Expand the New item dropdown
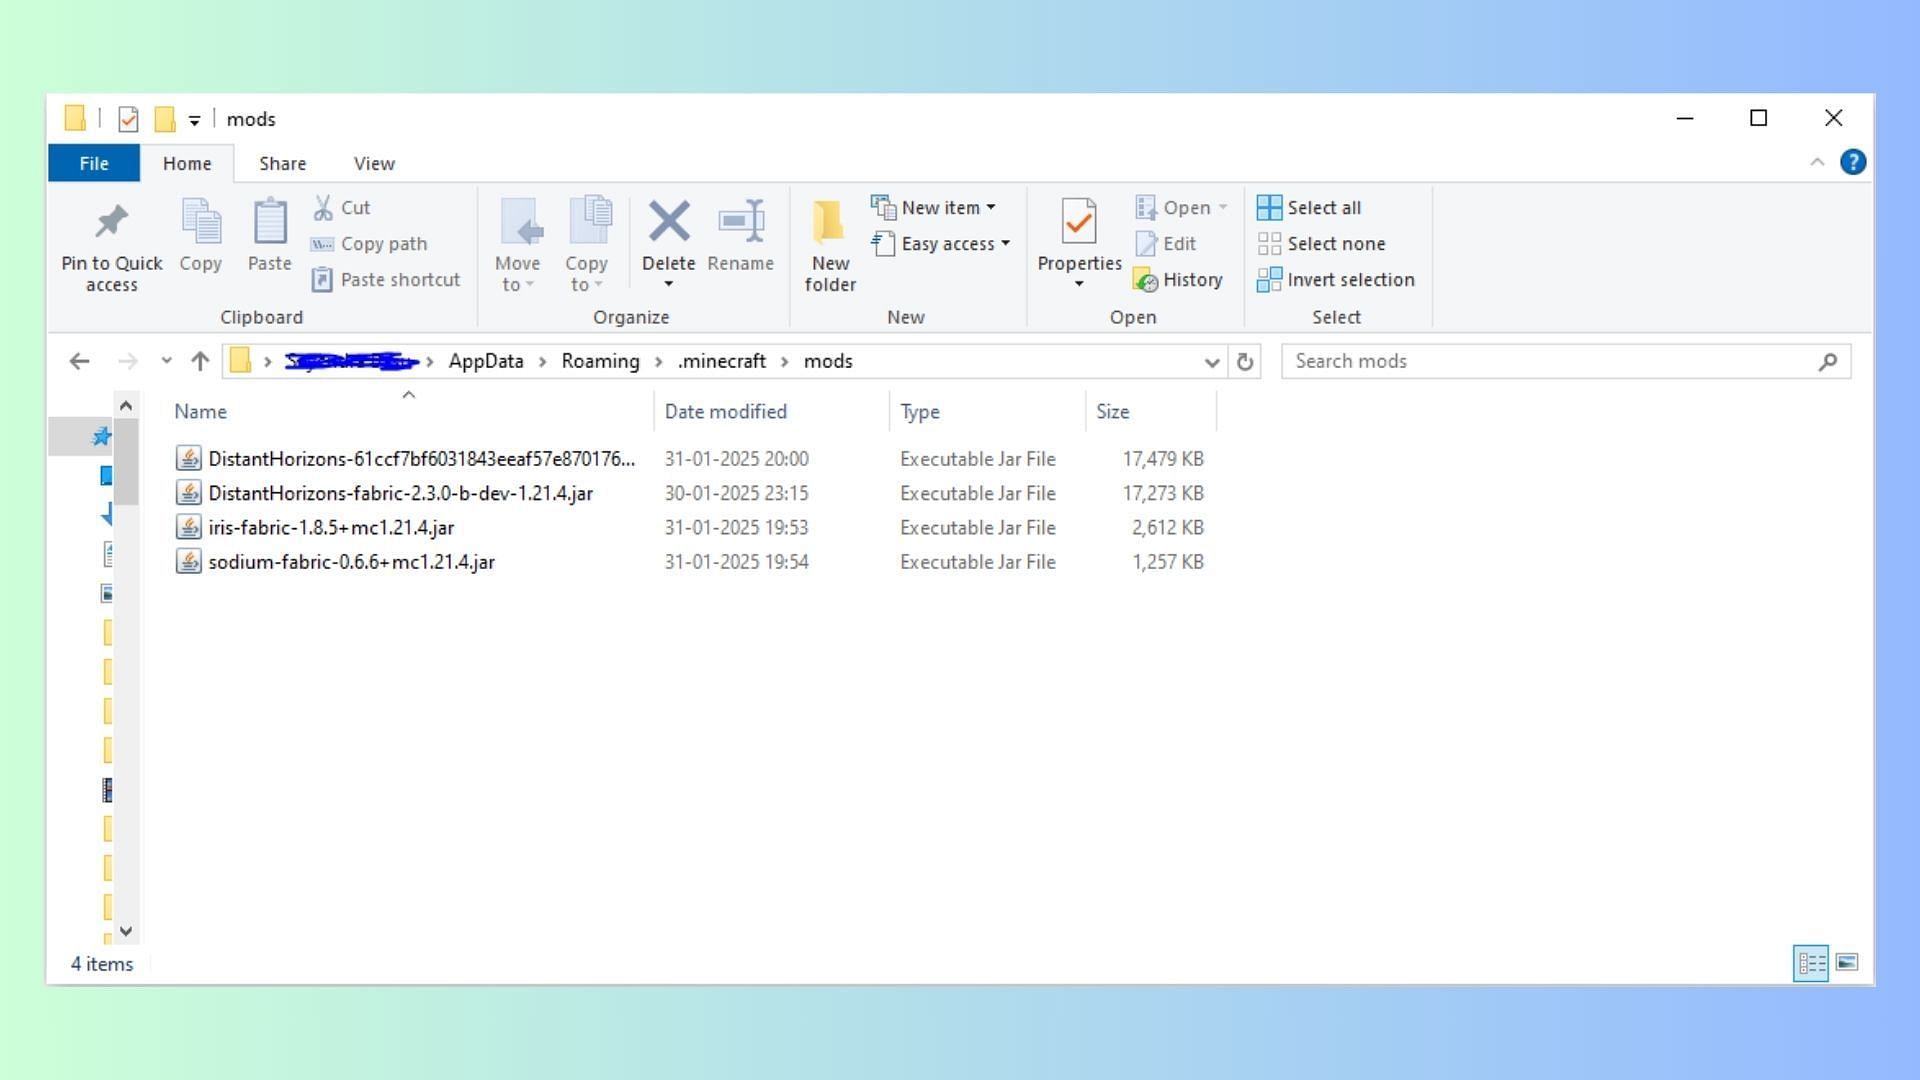1920x1080 pixels. [x=988, y=207]
